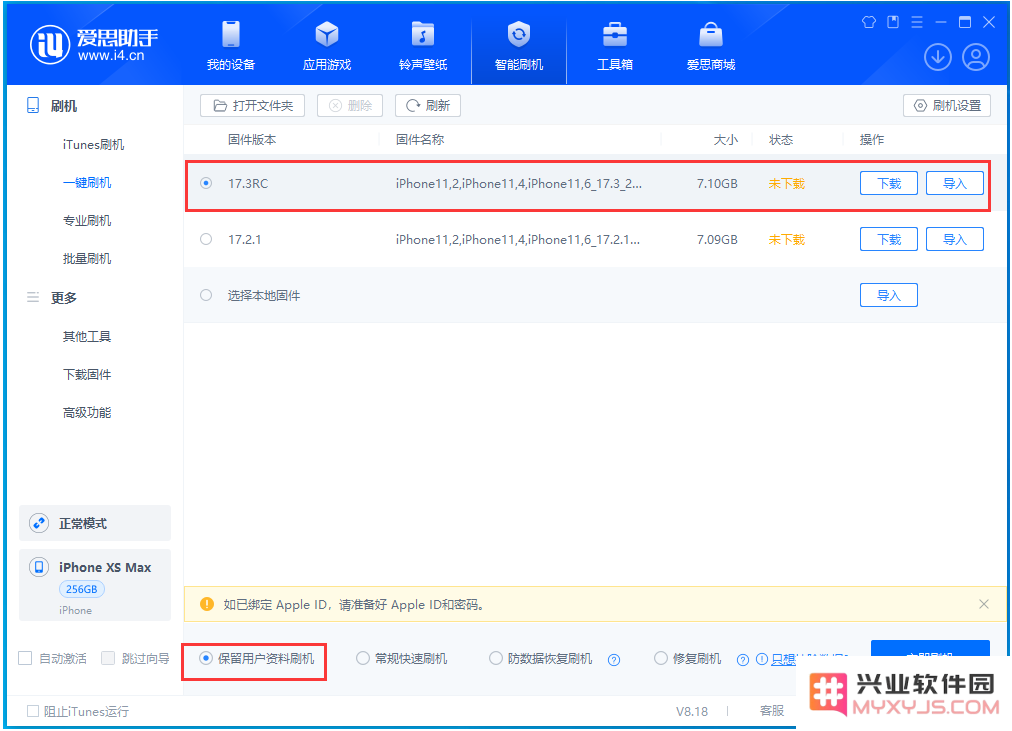Image resolution: width=1012 pixels, height=731 pixels.
Task: Click the Apple ID warning exclamation icon
Action: pyautogui.click(x=207, y=604)
